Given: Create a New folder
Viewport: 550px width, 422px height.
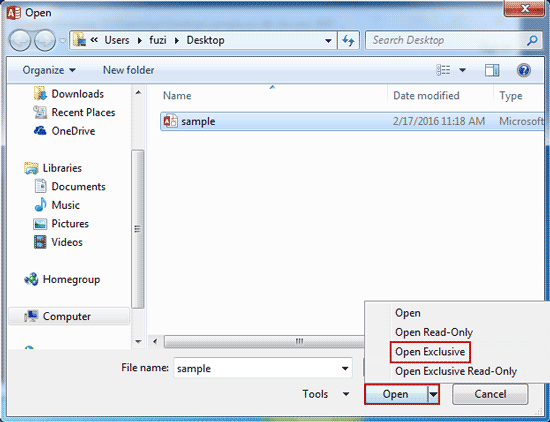Looking at the screenshot, I should 128,70.
